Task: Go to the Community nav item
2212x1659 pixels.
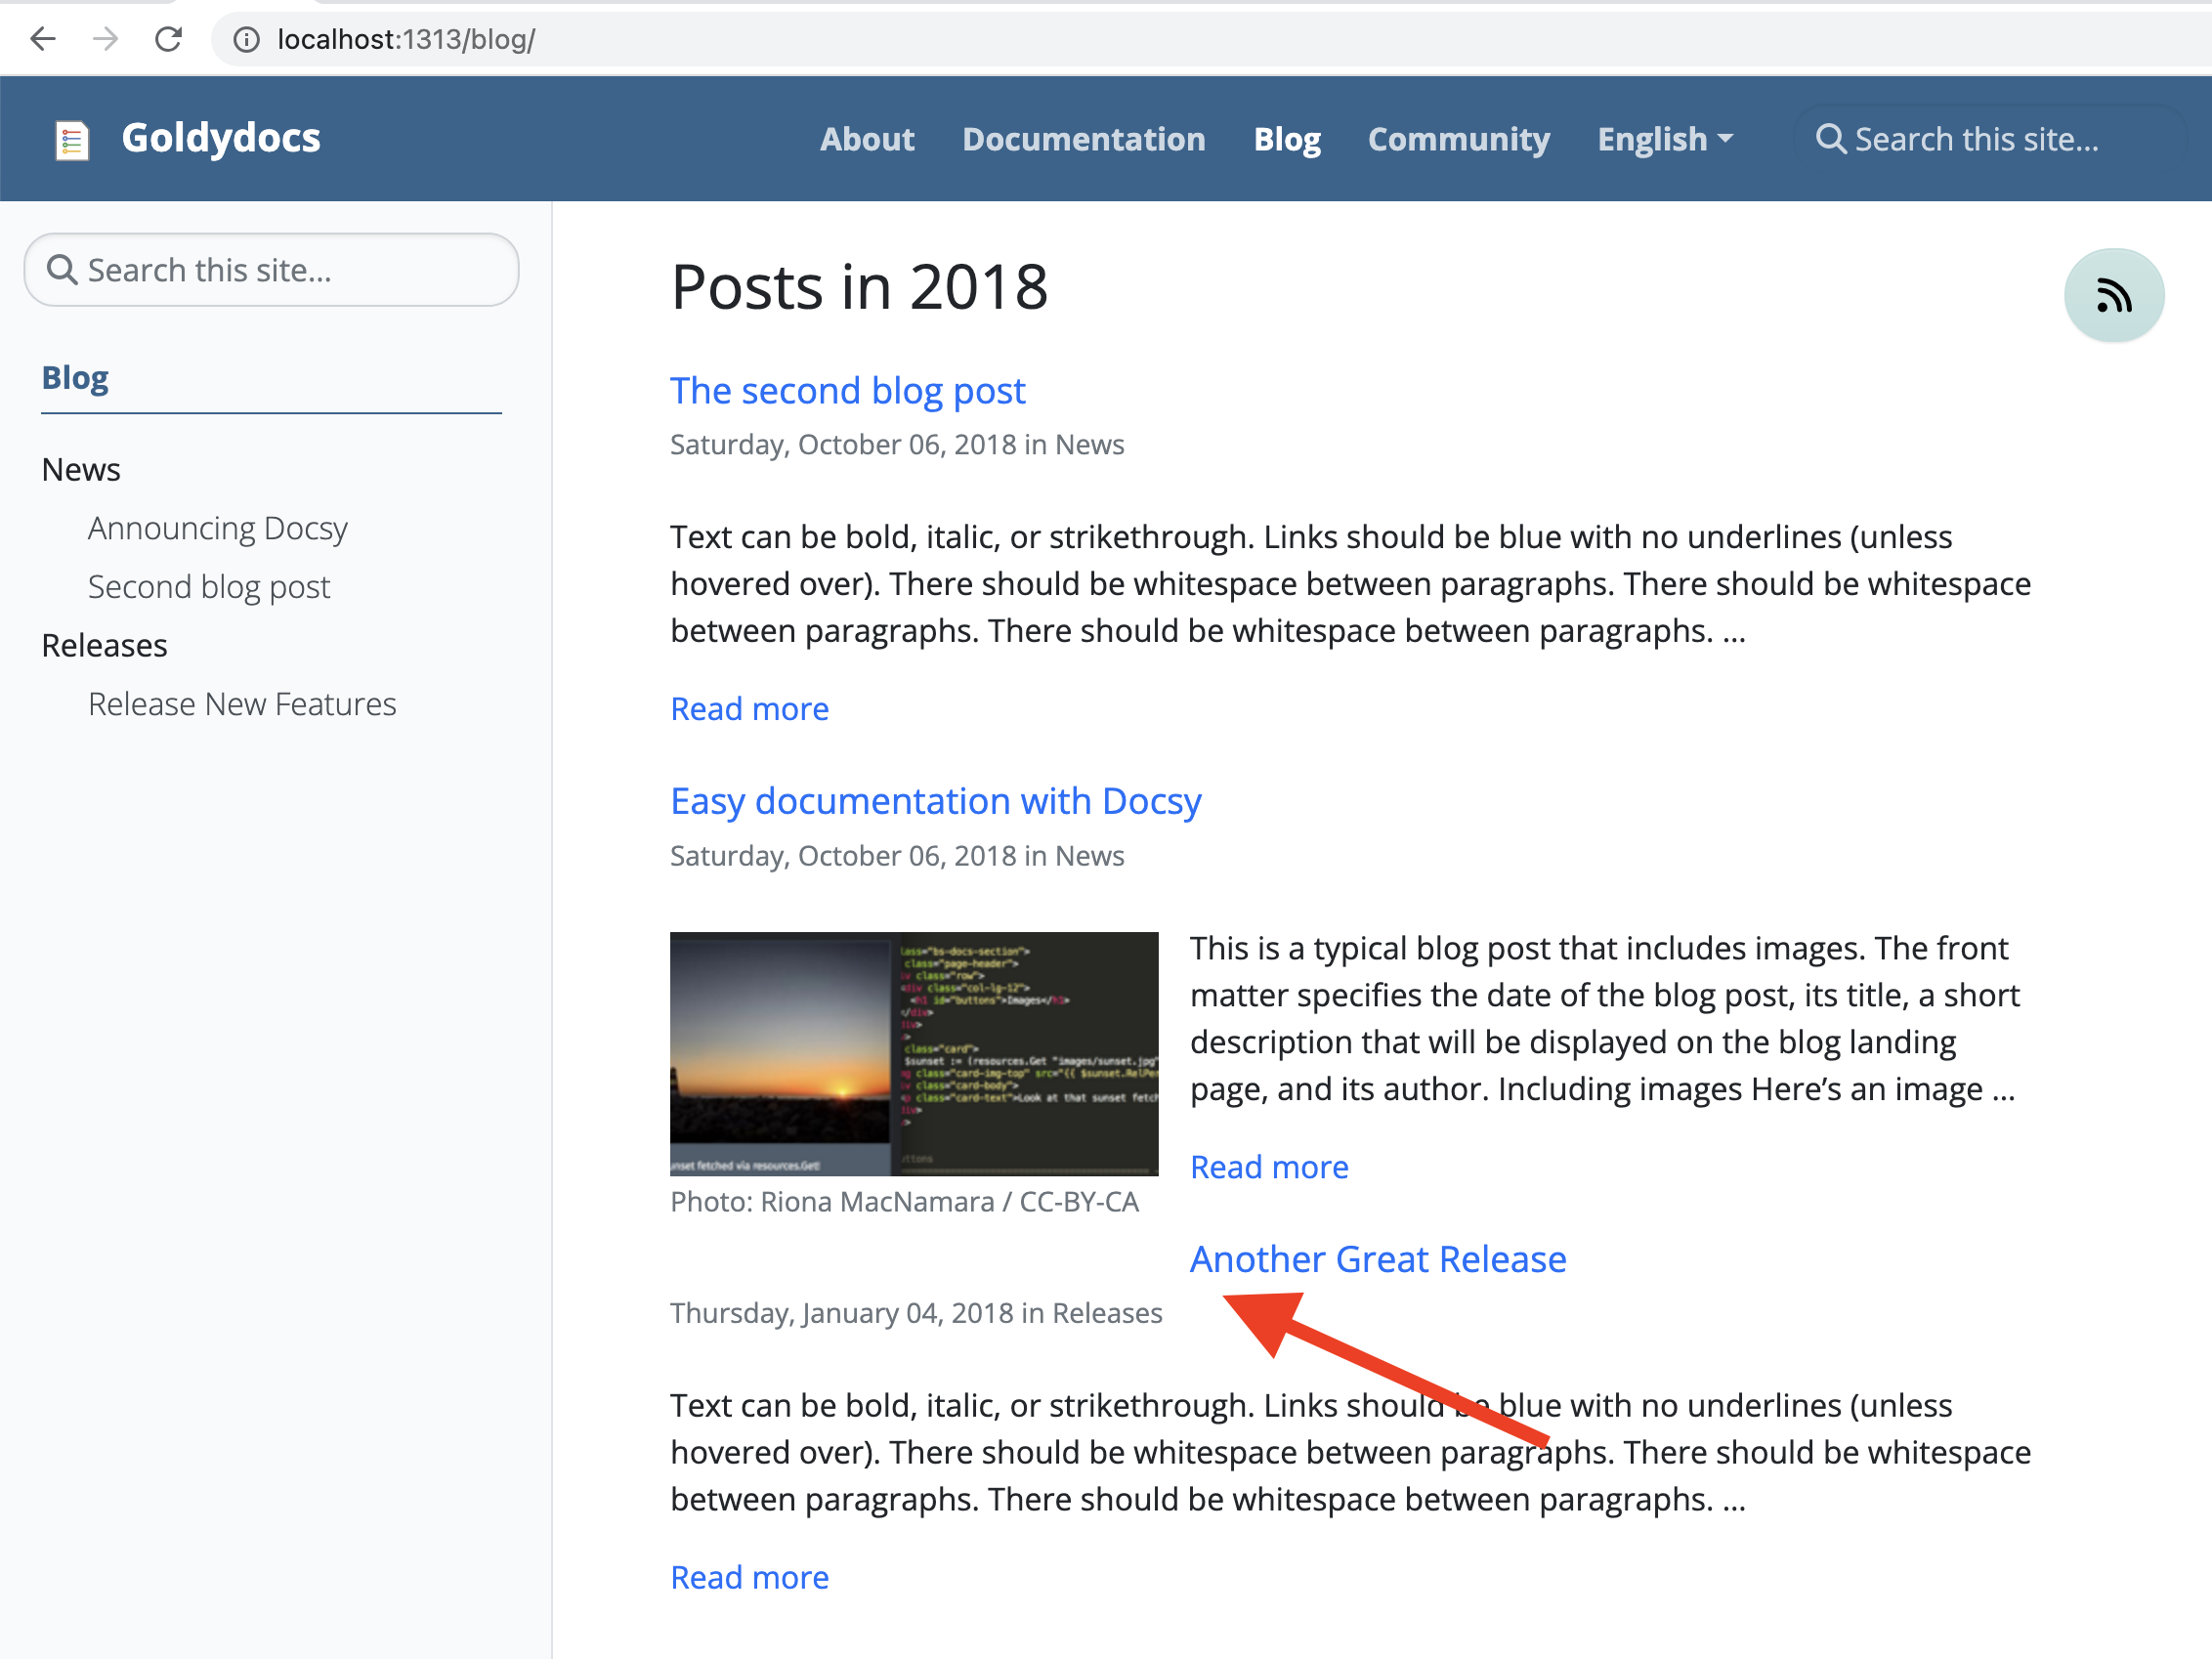Action: (1458, 139)
